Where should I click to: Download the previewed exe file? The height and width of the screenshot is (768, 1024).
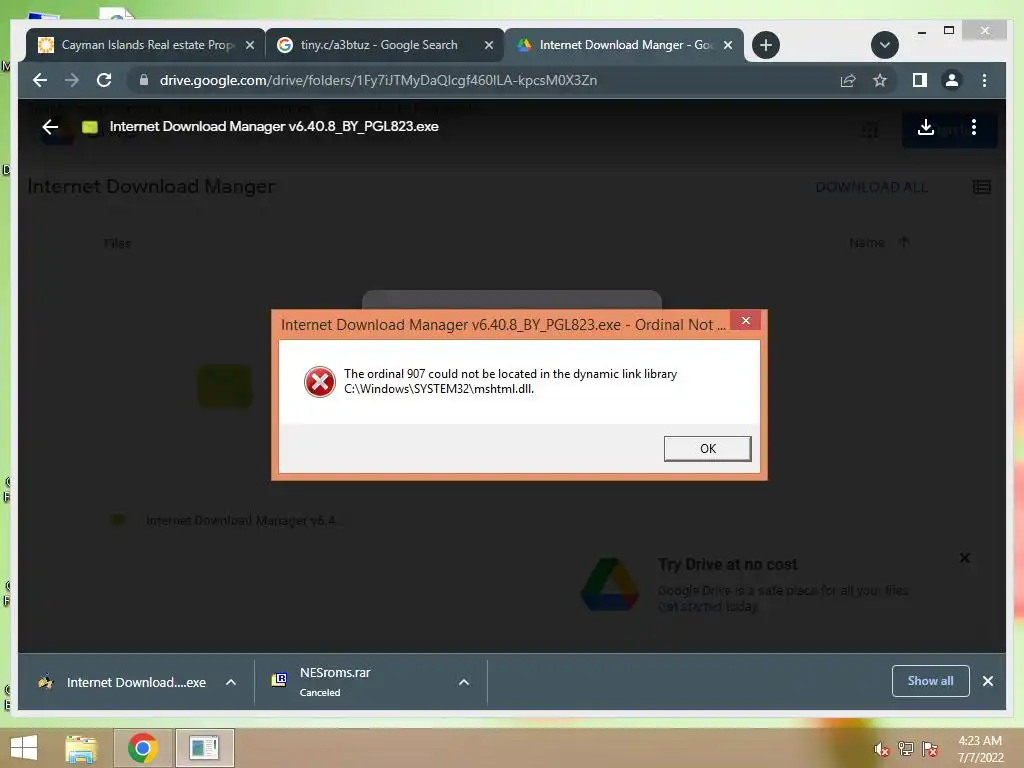[925, 127]
